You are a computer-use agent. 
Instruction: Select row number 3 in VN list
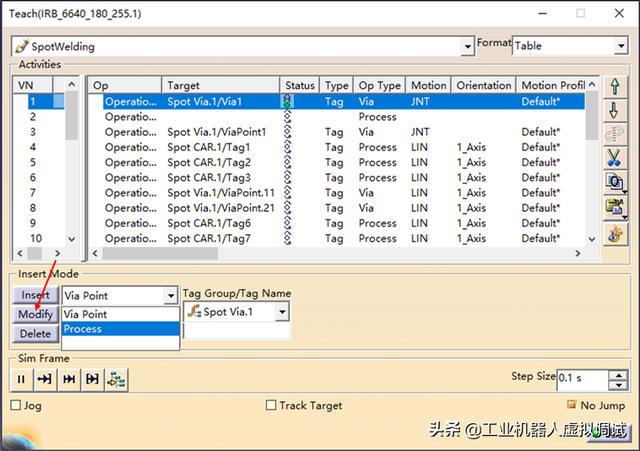[33, 132]
